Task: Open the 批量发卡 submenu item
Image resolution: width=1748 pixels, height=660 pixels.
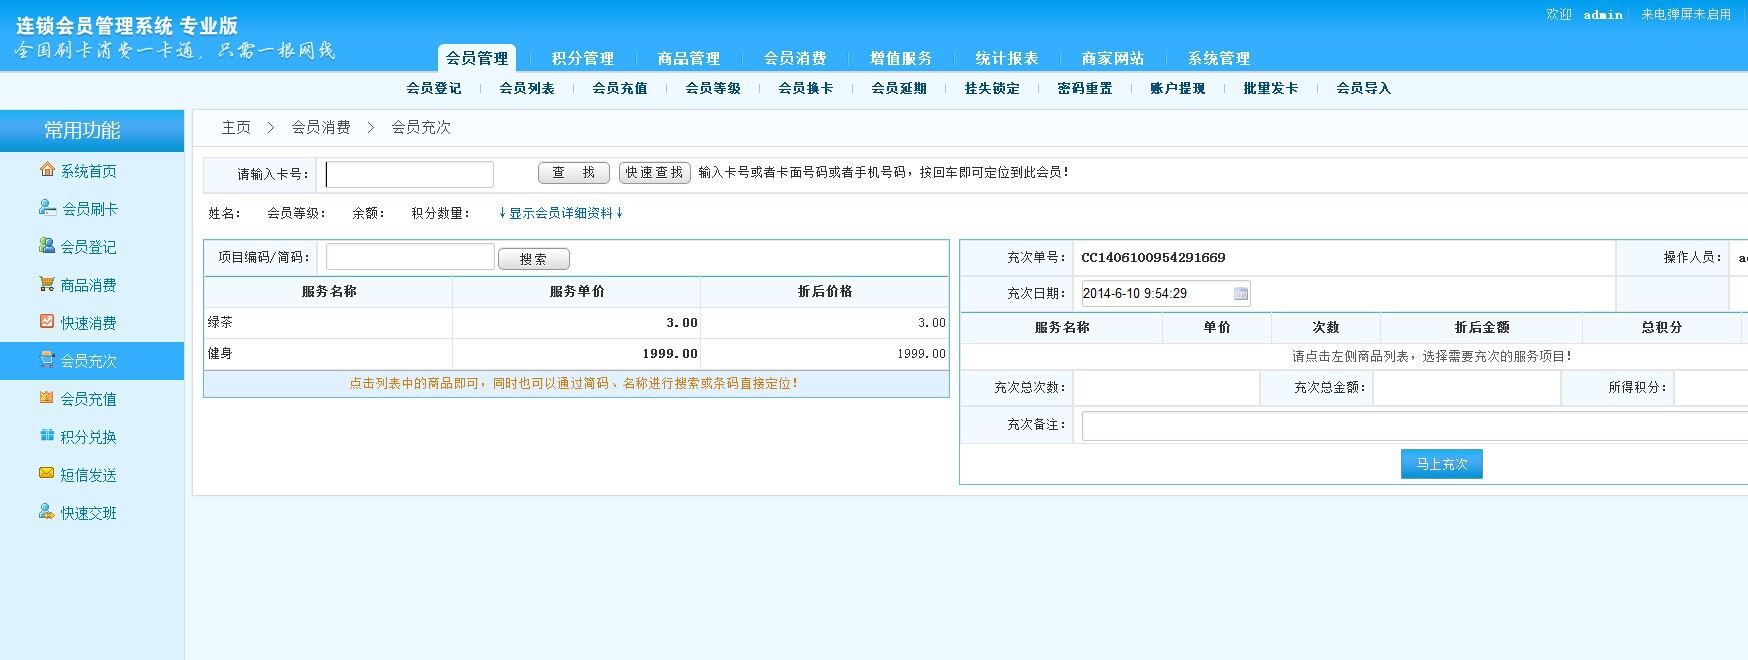Action: click(x=1271, y=88)
